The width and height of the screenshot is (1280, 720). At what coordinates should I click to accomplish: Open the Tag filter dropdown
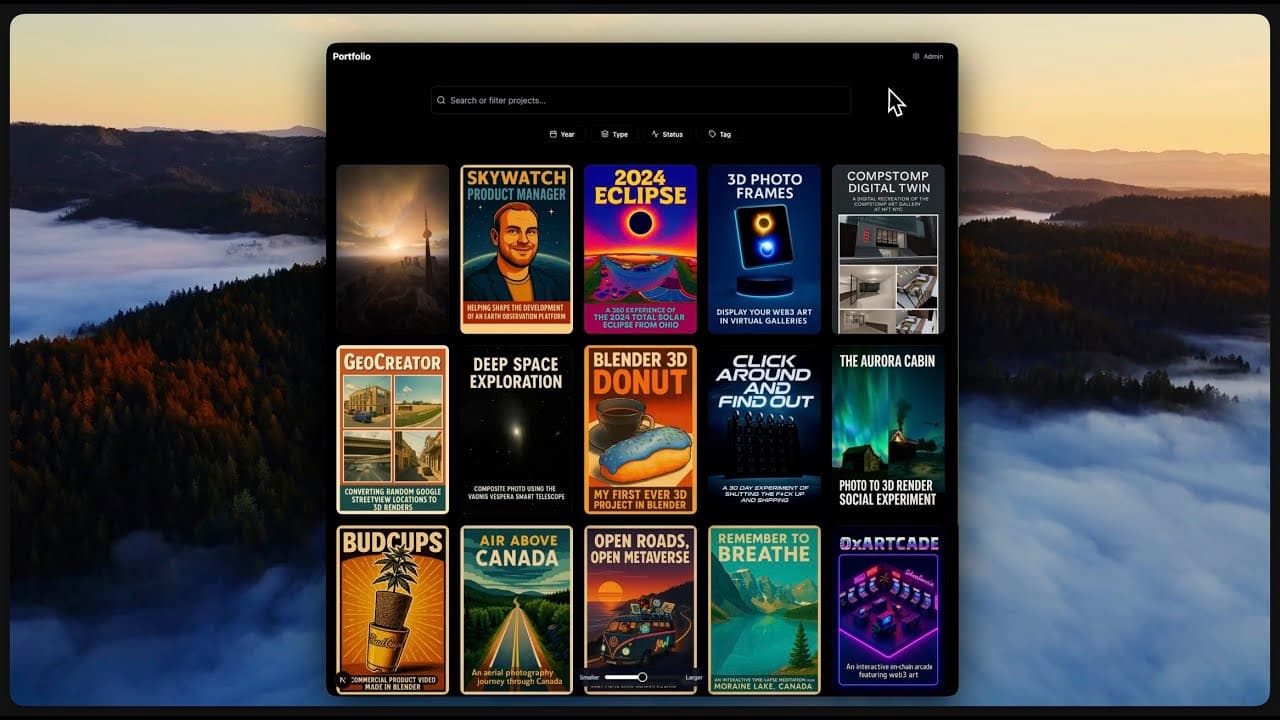point(720,134)
